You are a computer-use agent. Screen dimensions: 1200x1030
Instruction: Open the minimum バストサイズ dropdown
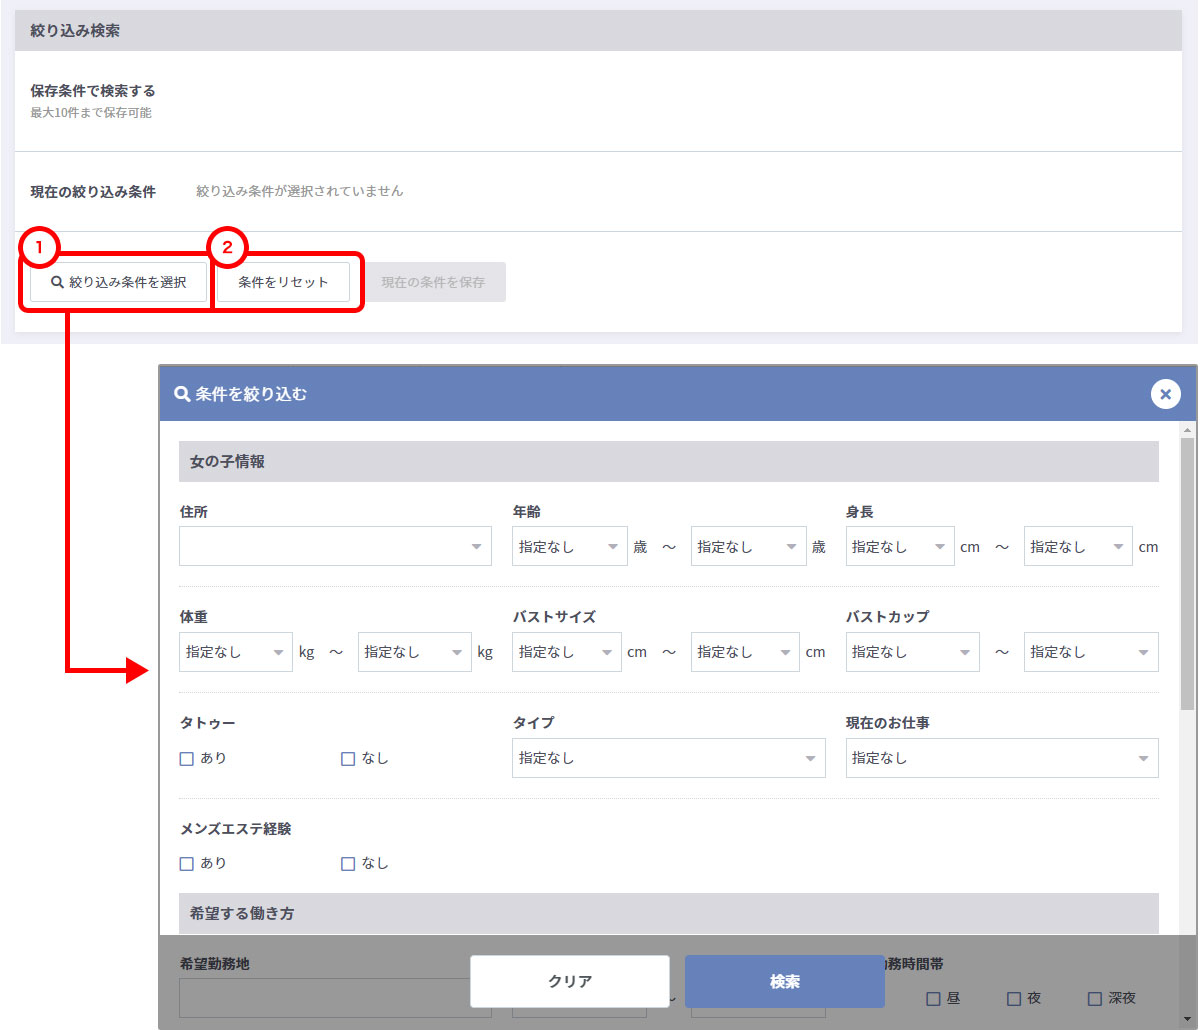(x=566, y=652)
